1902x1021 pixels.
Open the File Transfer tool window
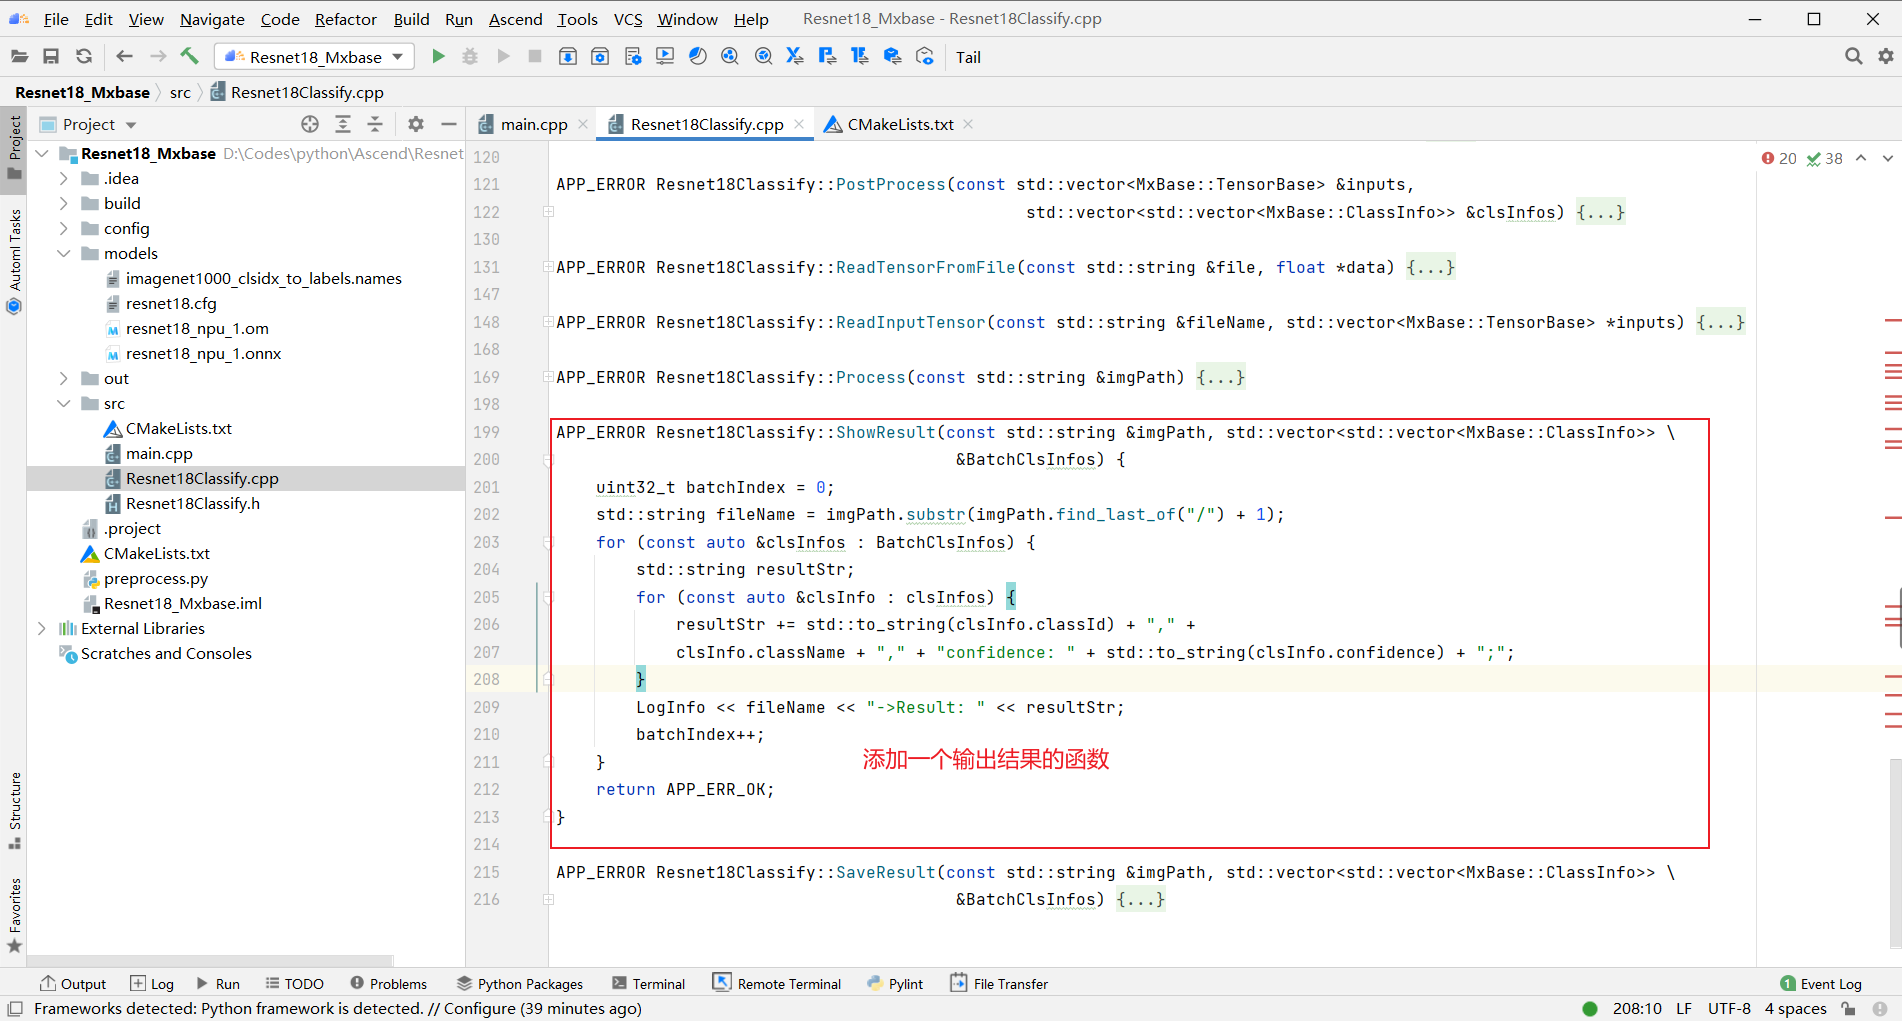(998, 984)
